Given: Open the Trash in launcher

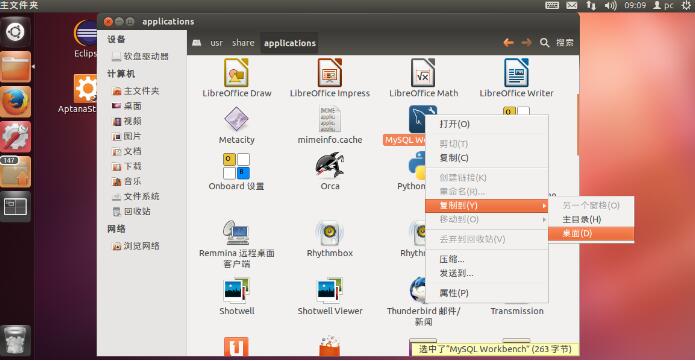Looking at the screenshot, I should (16, 341).
